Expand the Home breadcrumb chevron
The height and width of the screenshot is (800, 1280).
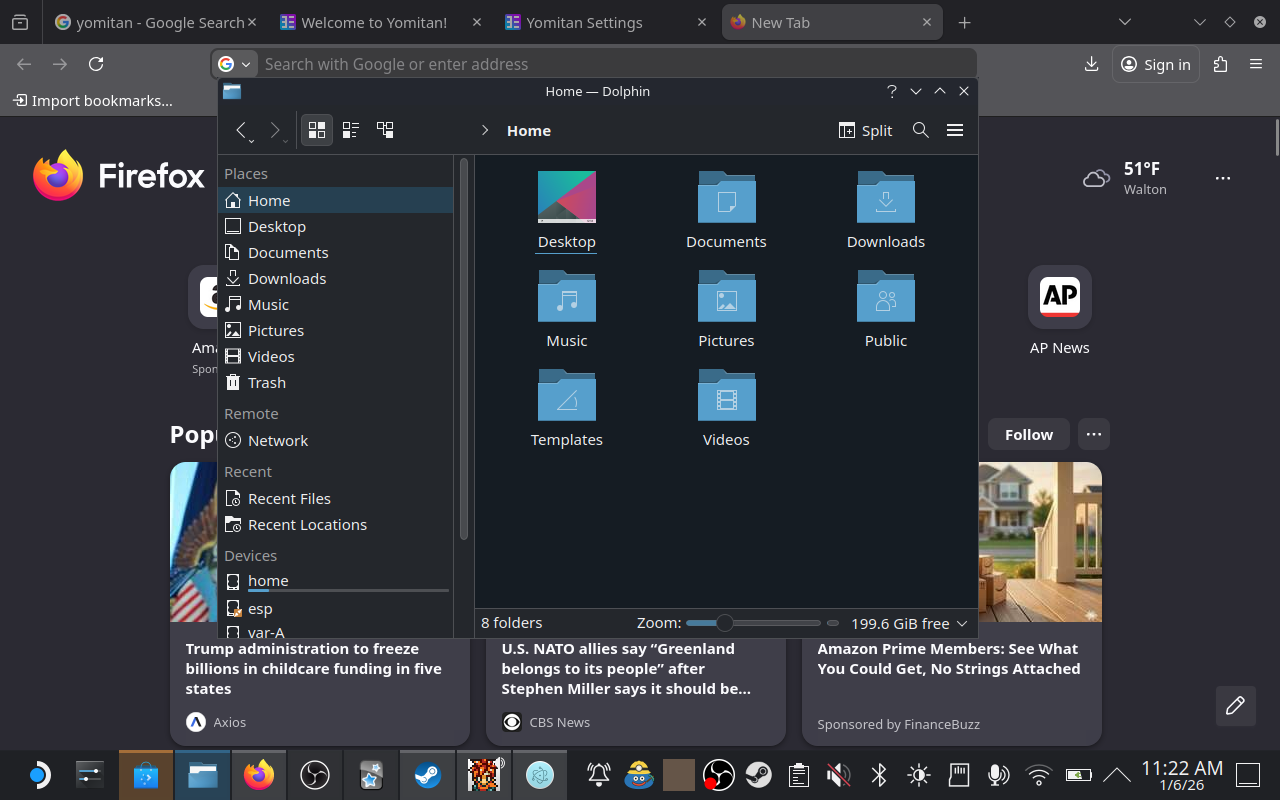pyautogui.click(x=485, y=130)
